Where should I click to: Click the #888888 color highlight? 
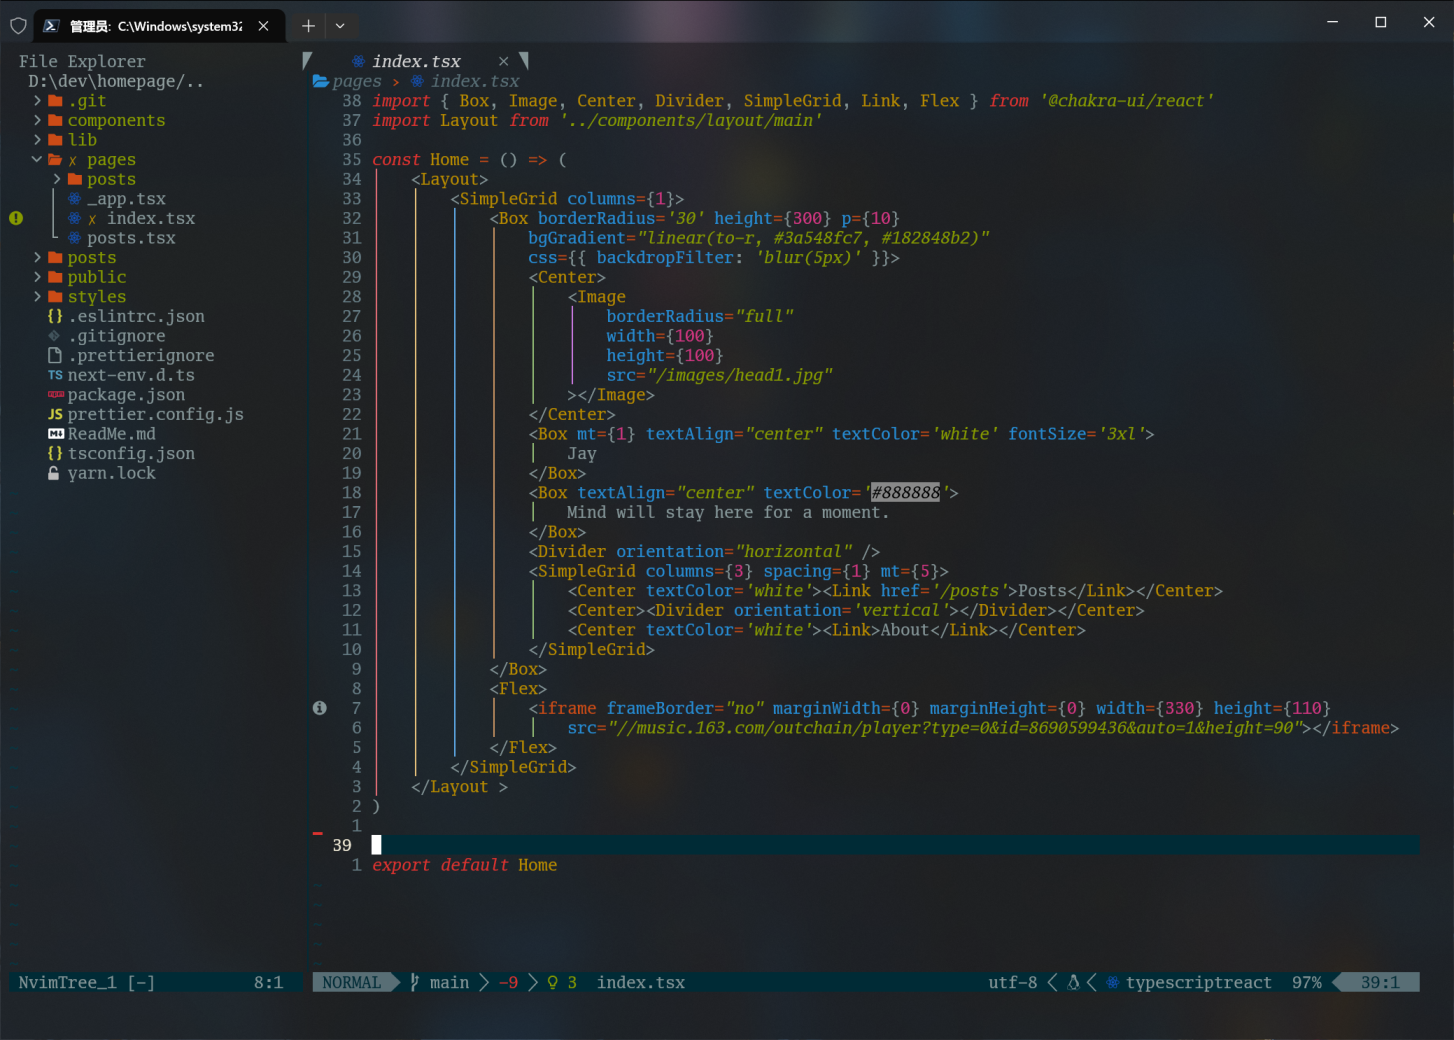[x=905, y=492]
